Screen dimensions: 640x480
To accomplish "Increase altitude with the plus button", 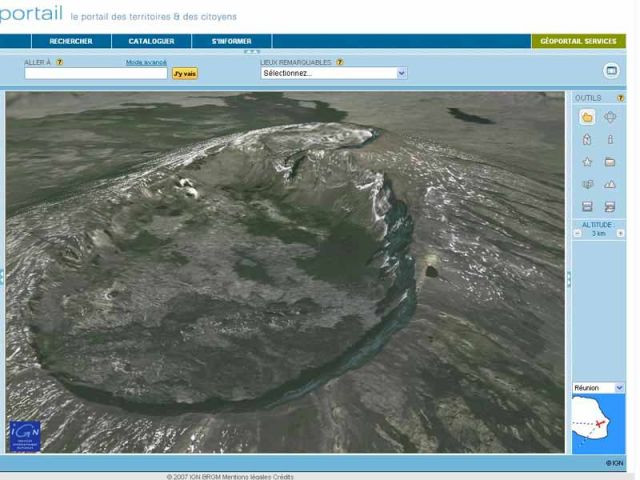I will pyautogui.click(x=620, y=233).
